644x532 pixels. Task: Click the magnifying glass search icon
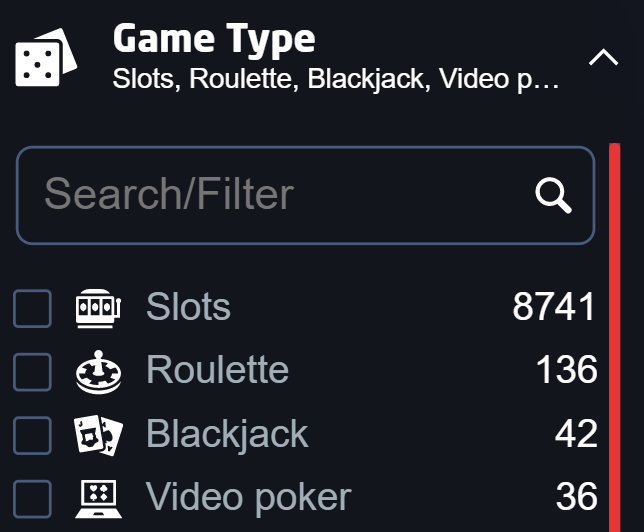553,196
